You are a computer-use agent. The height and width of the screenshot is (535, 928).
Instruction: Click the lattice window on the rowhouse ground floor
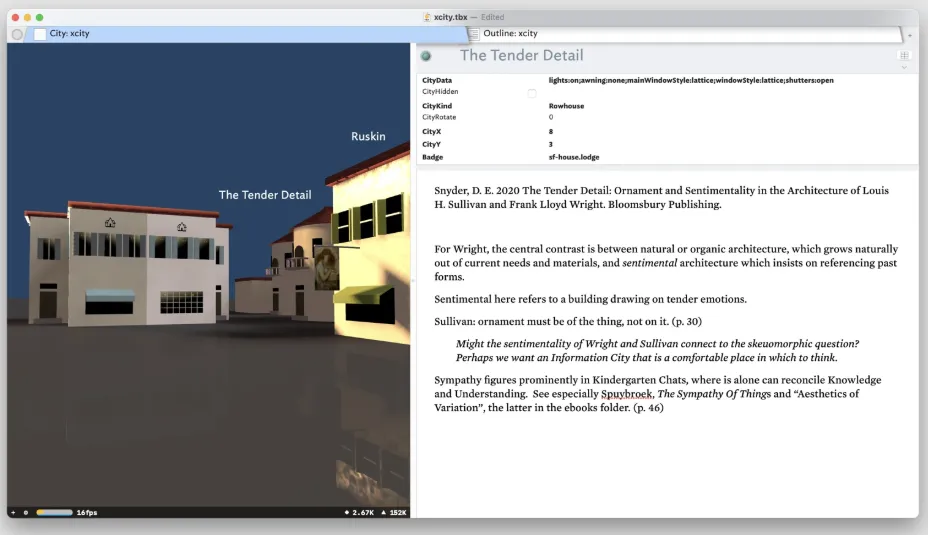click(182, 302)
